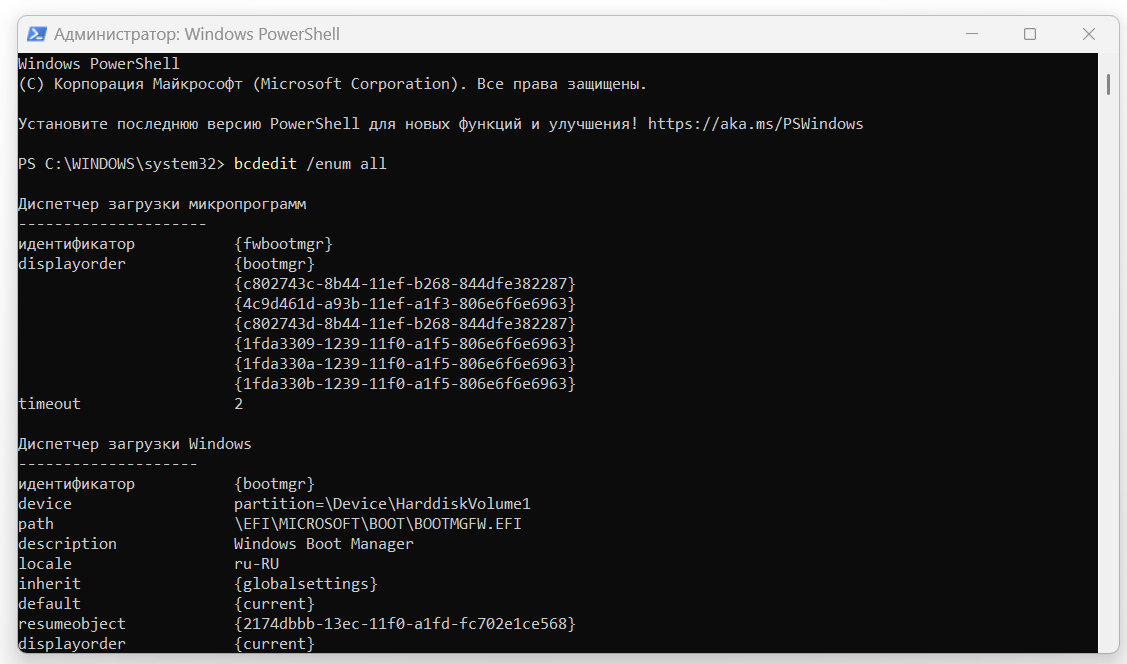Click the resumeobject label

coord(72,624)
